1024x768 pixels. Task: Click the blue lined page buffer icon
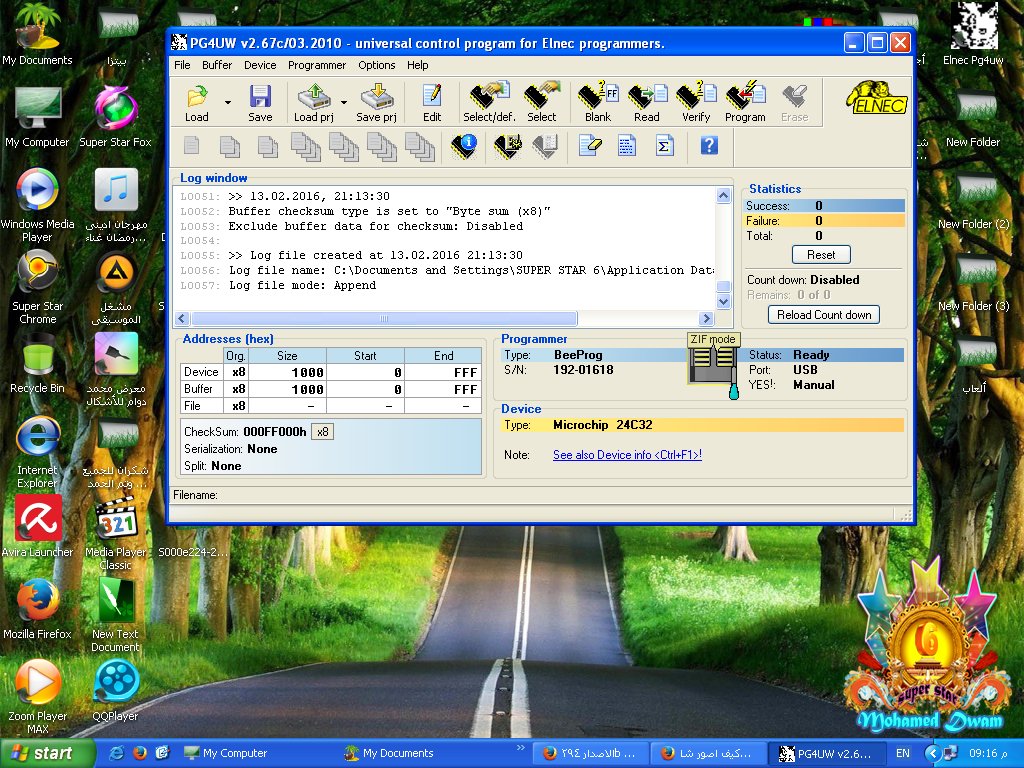pos(627,146)
